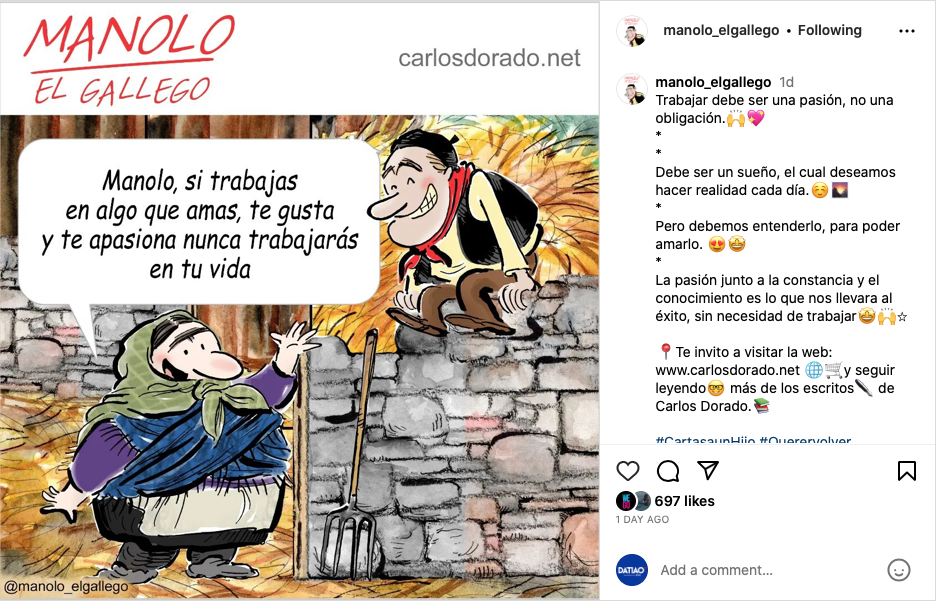Image resolution: width=937 pixels, height=601 pixels.
Task: Open hashtag #CartasaunHijo
Action: 705,440
